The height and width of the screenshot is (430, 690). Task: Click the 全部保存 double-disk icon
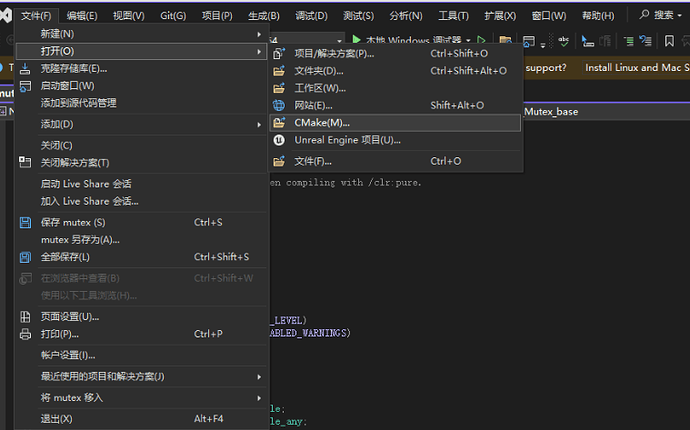click(25, 257)
